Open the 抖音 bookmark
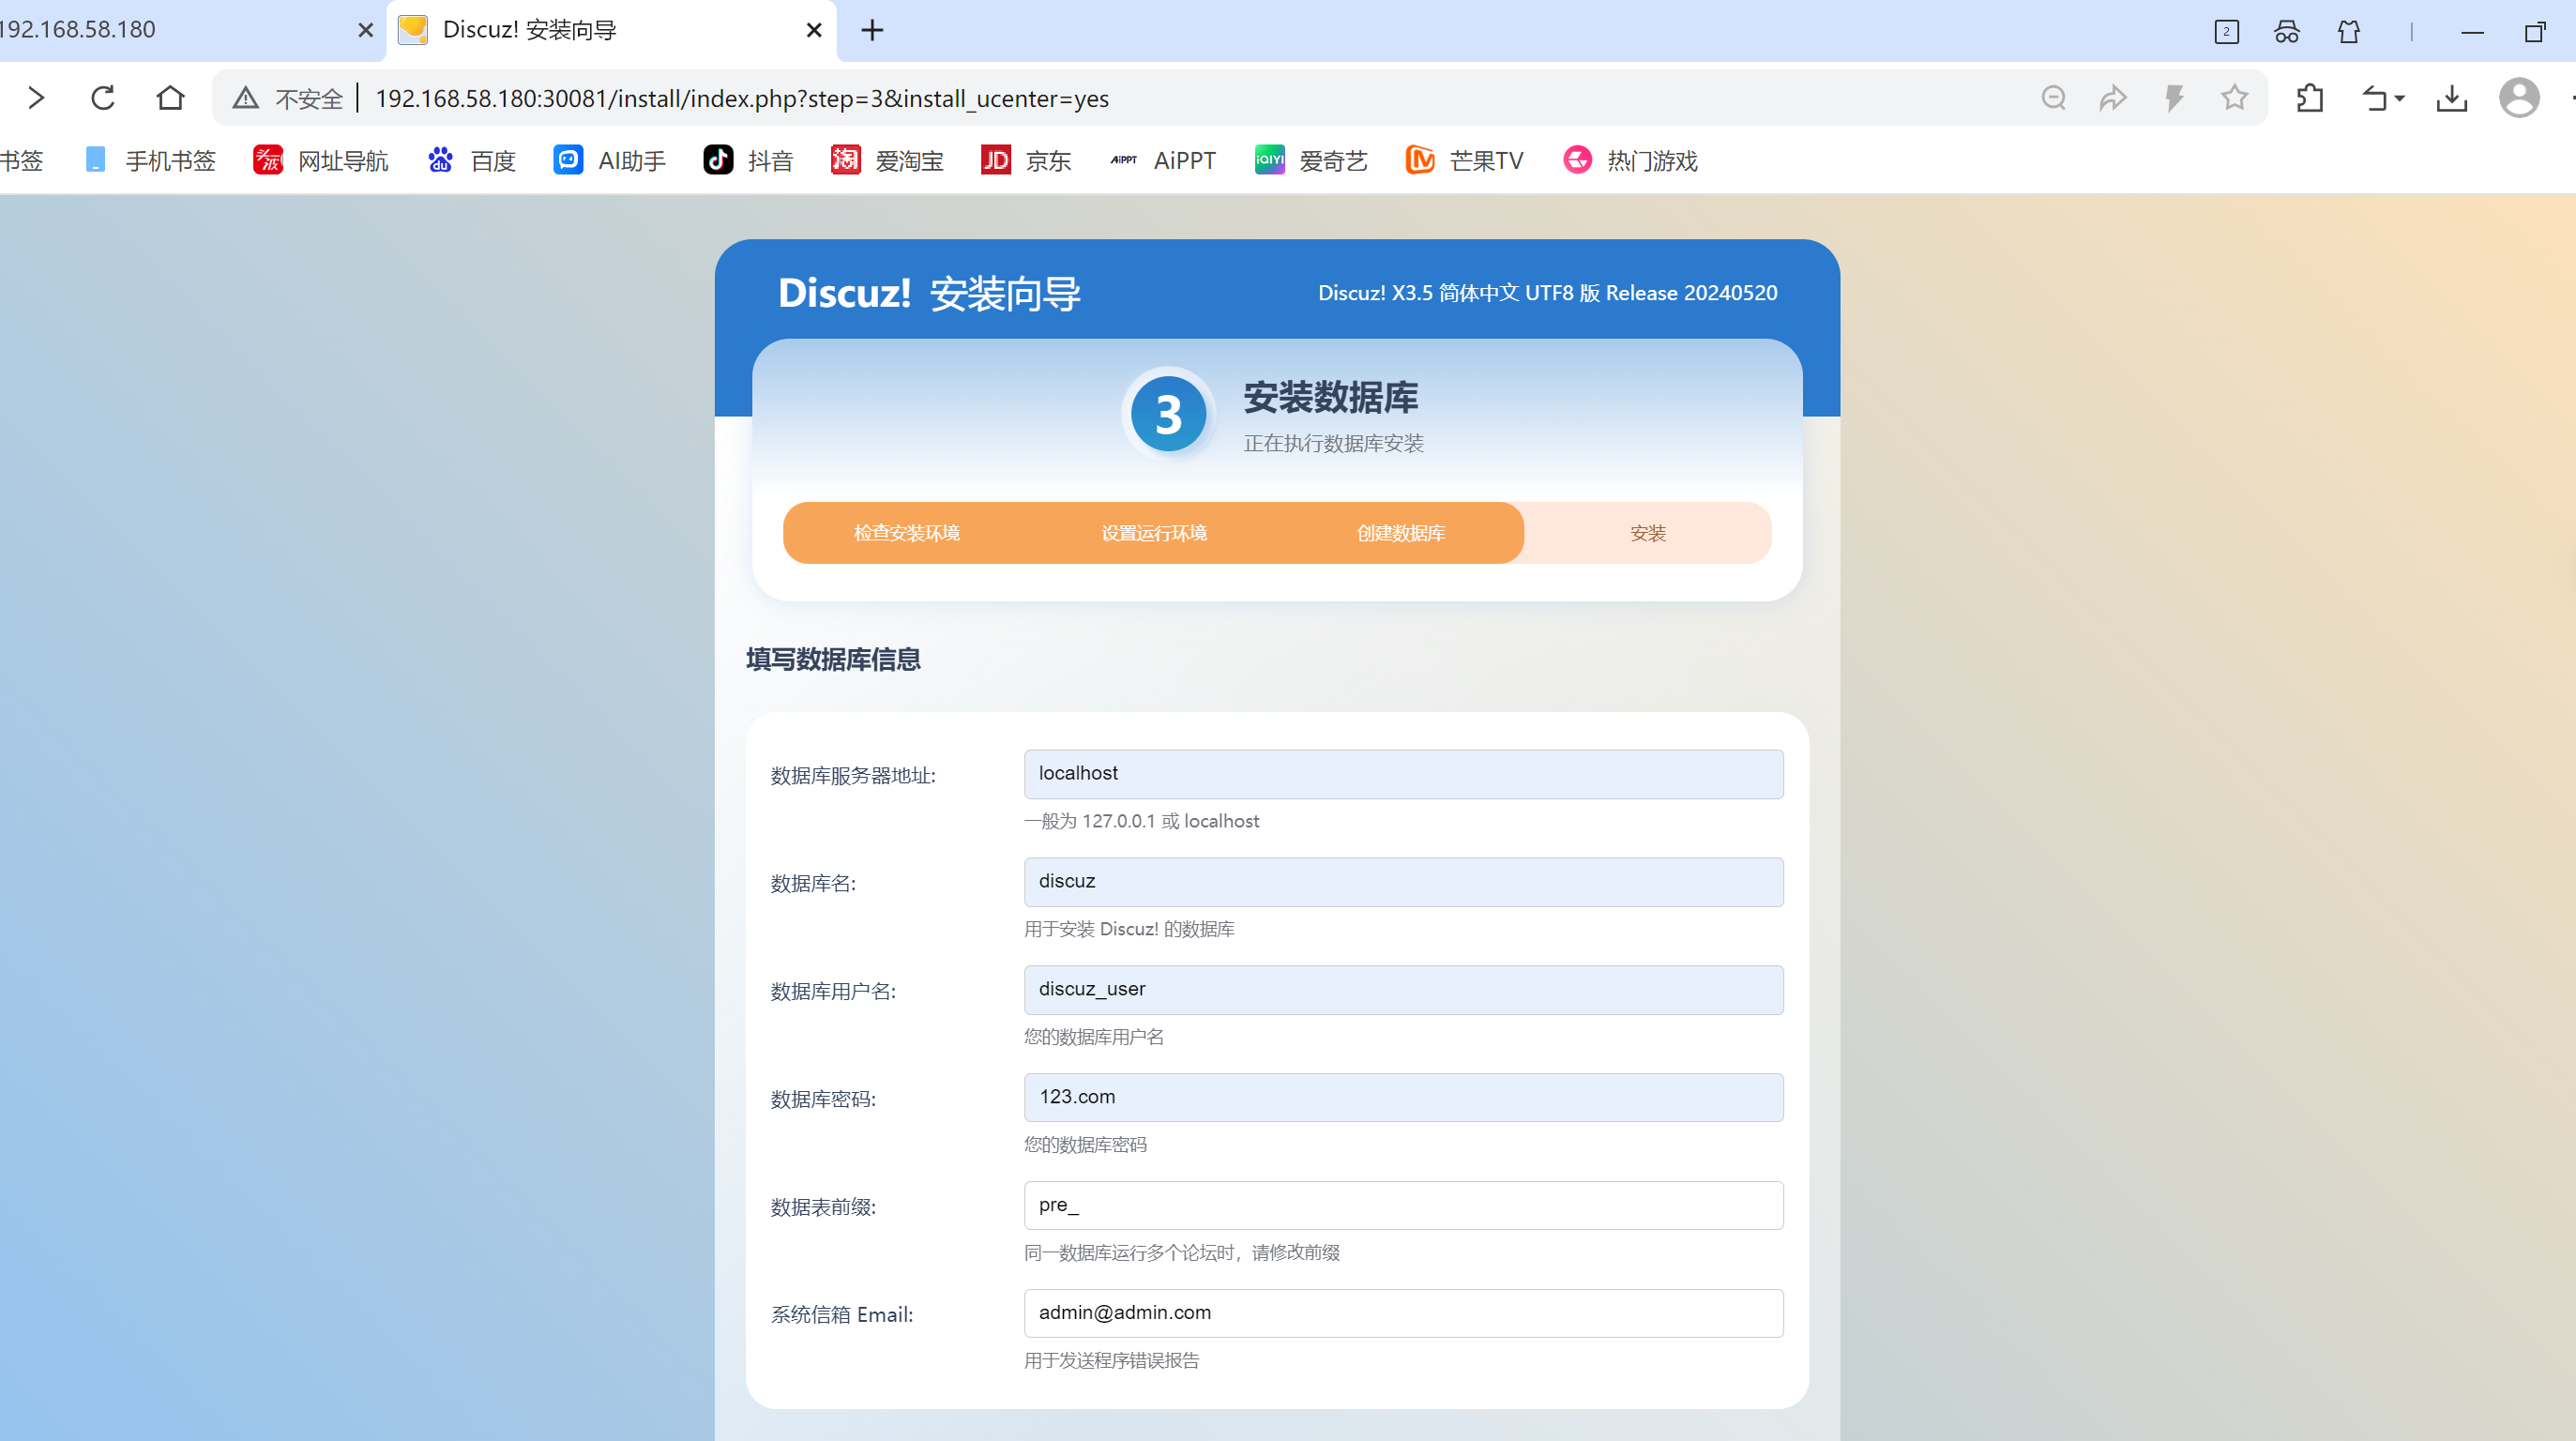The height and width of the screenshot is (1441, 2576). pyautogui.click(x=748, y=160)
